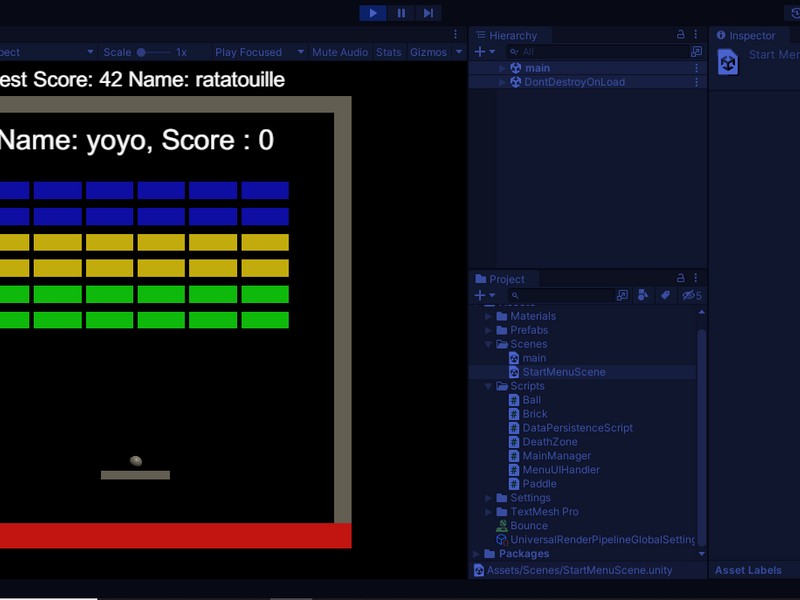Expand the DontDestroyOnLoad scene in Hierarchy
This screenshot has height=600, width=800.
[x=503, y=82]
